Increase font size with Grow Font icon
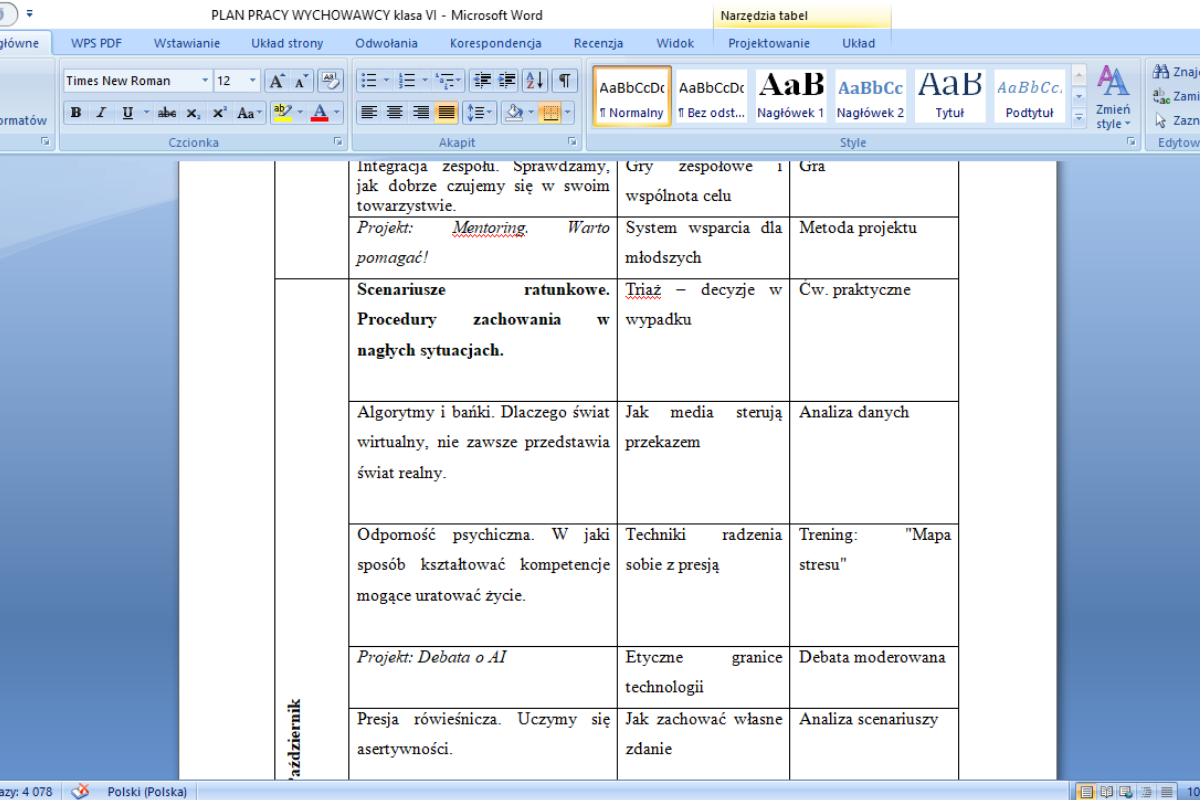This screenshot has height=800, width=1200. [277, 81]
